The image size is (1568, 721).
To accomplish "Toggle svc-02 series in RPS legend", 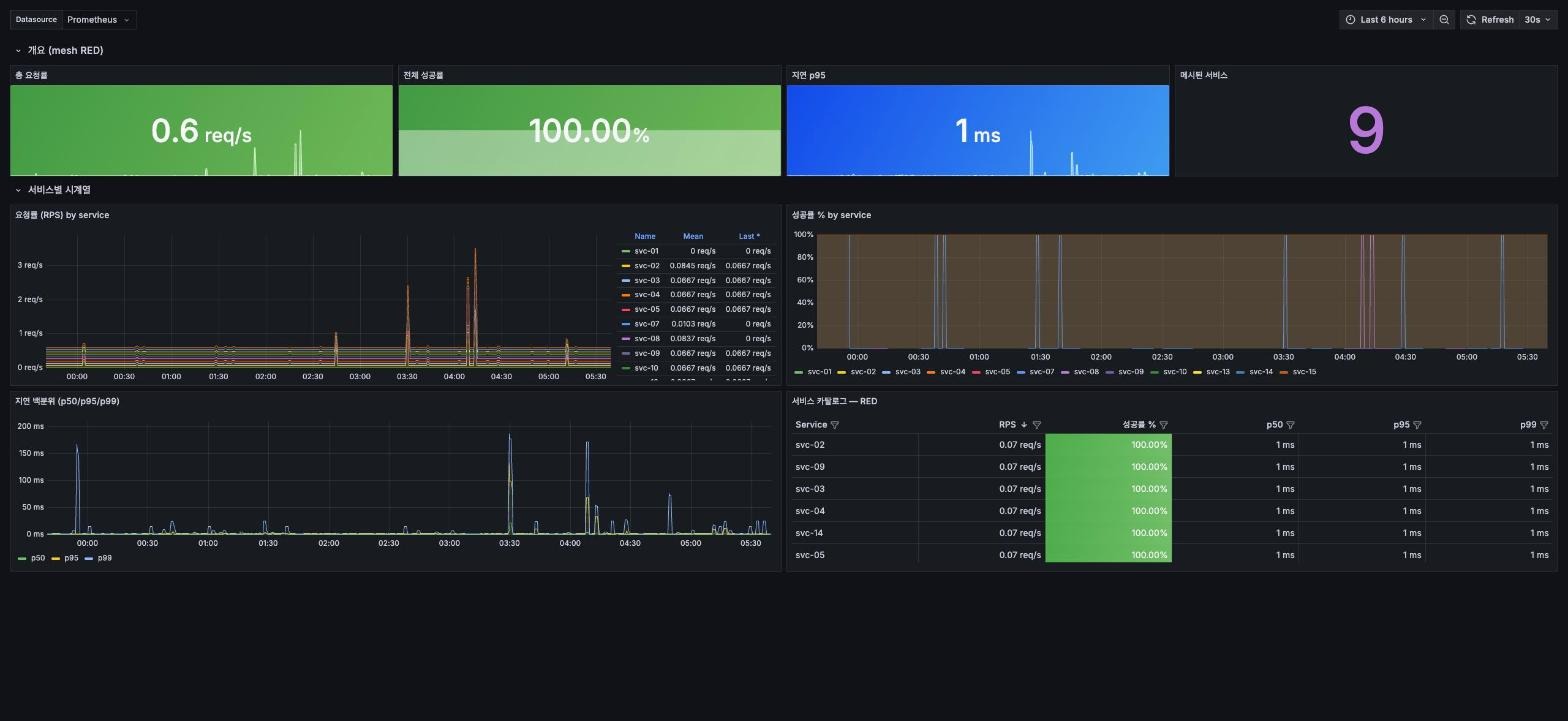I will [x=646, y=266].
